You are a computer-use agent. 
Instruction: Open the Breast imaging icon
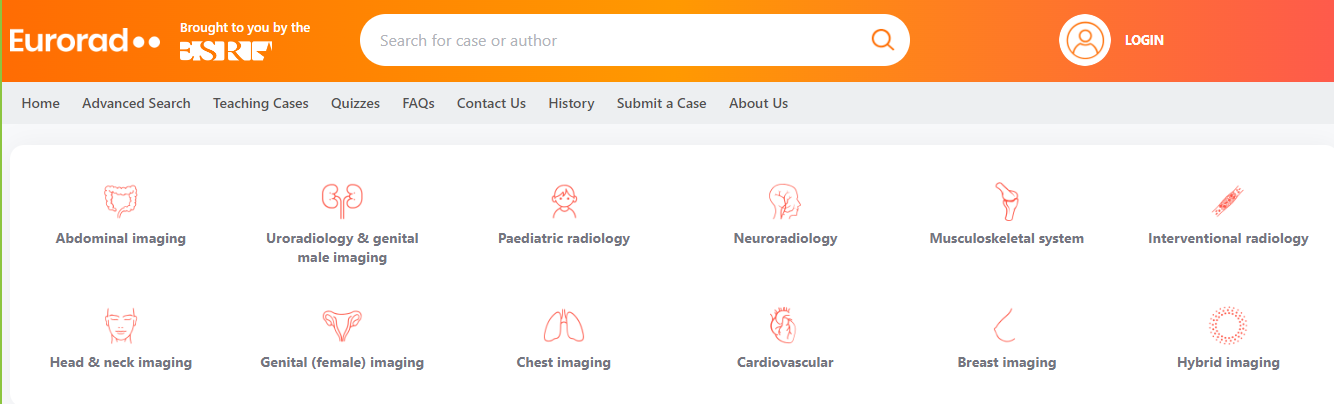(x=1006, y=325)
